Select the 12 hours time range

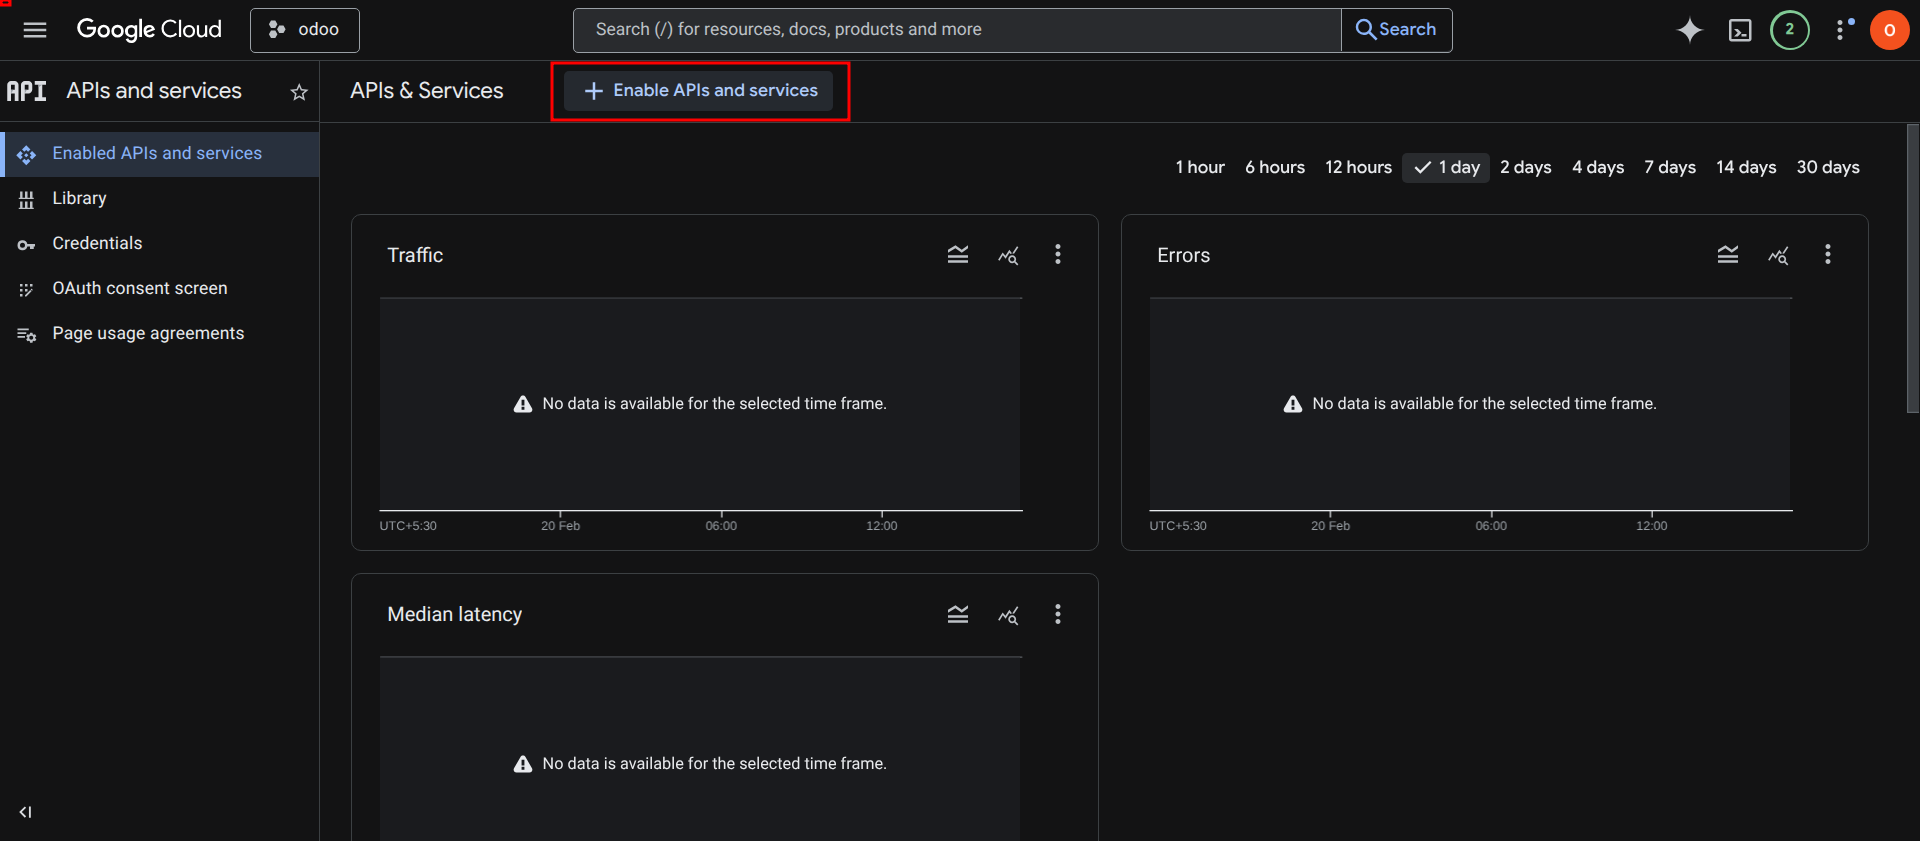click(1358, 167)
